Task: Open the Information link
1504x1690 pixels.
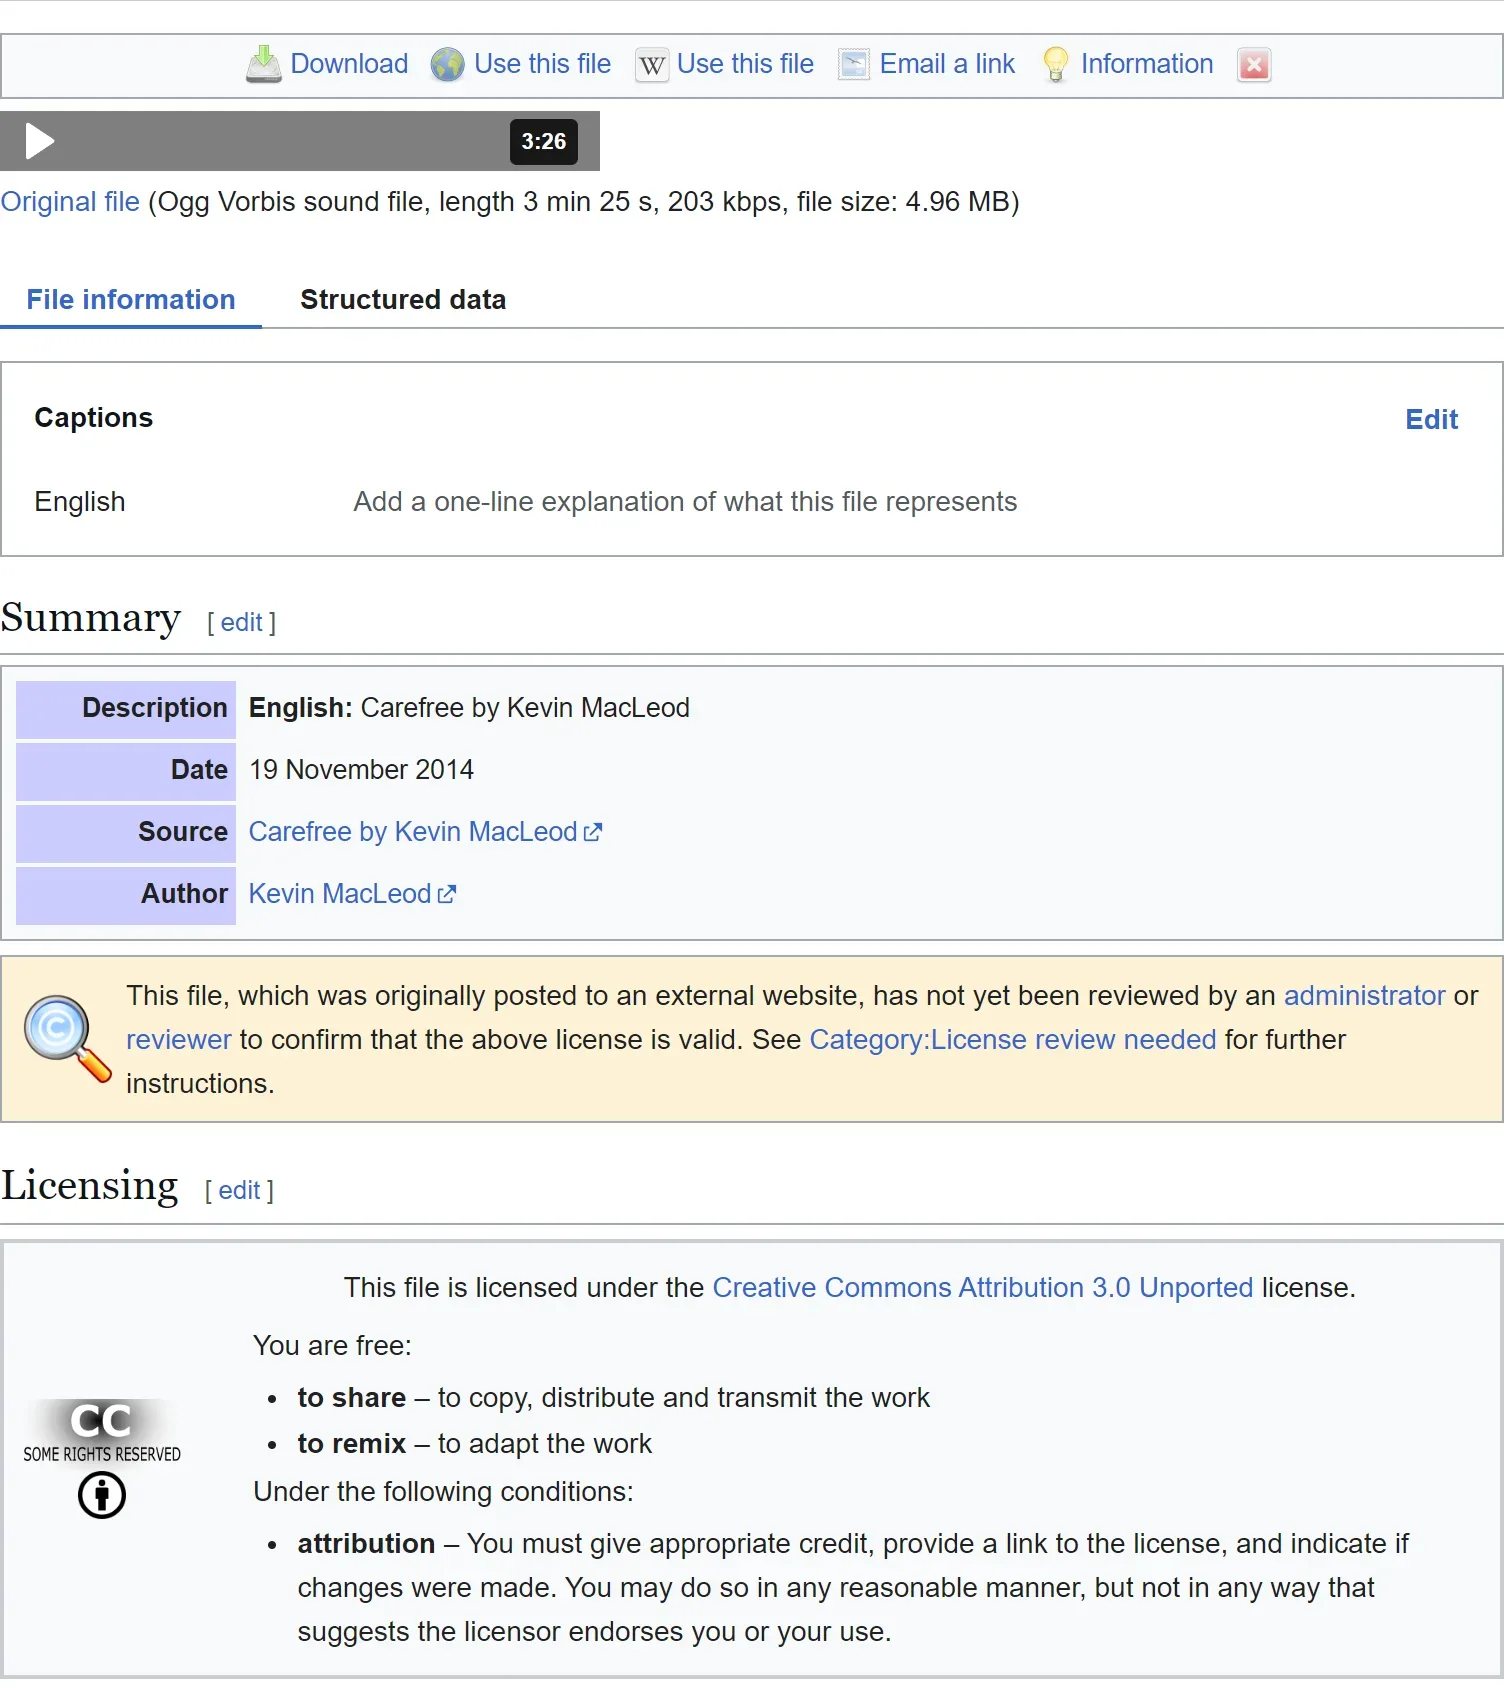Action: (x=1146, y=64)
